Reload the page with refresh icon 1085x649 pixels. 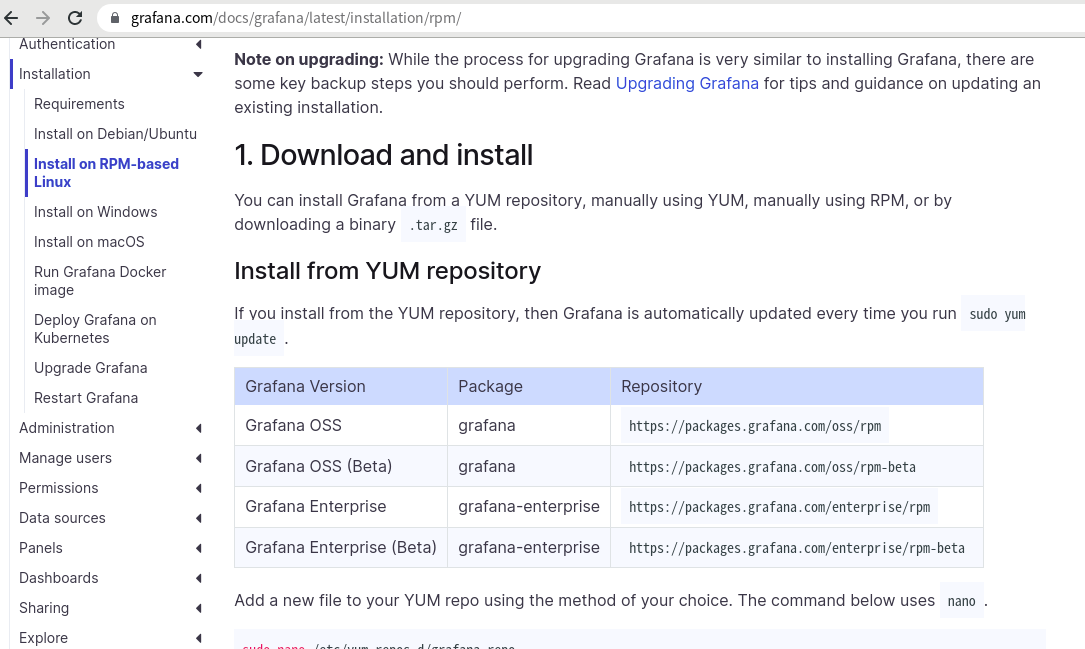point(75,18)
